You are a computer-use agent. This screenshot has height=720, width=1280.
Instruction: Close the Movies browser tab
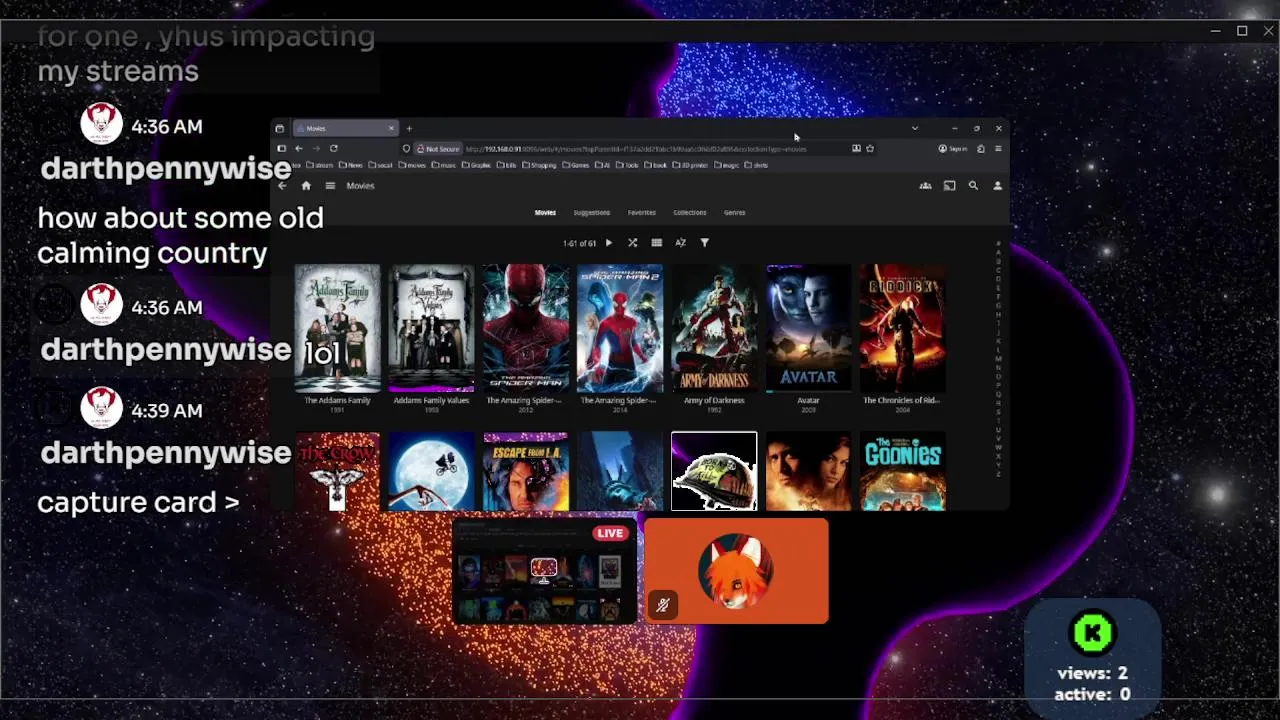[x=391, y=128]
